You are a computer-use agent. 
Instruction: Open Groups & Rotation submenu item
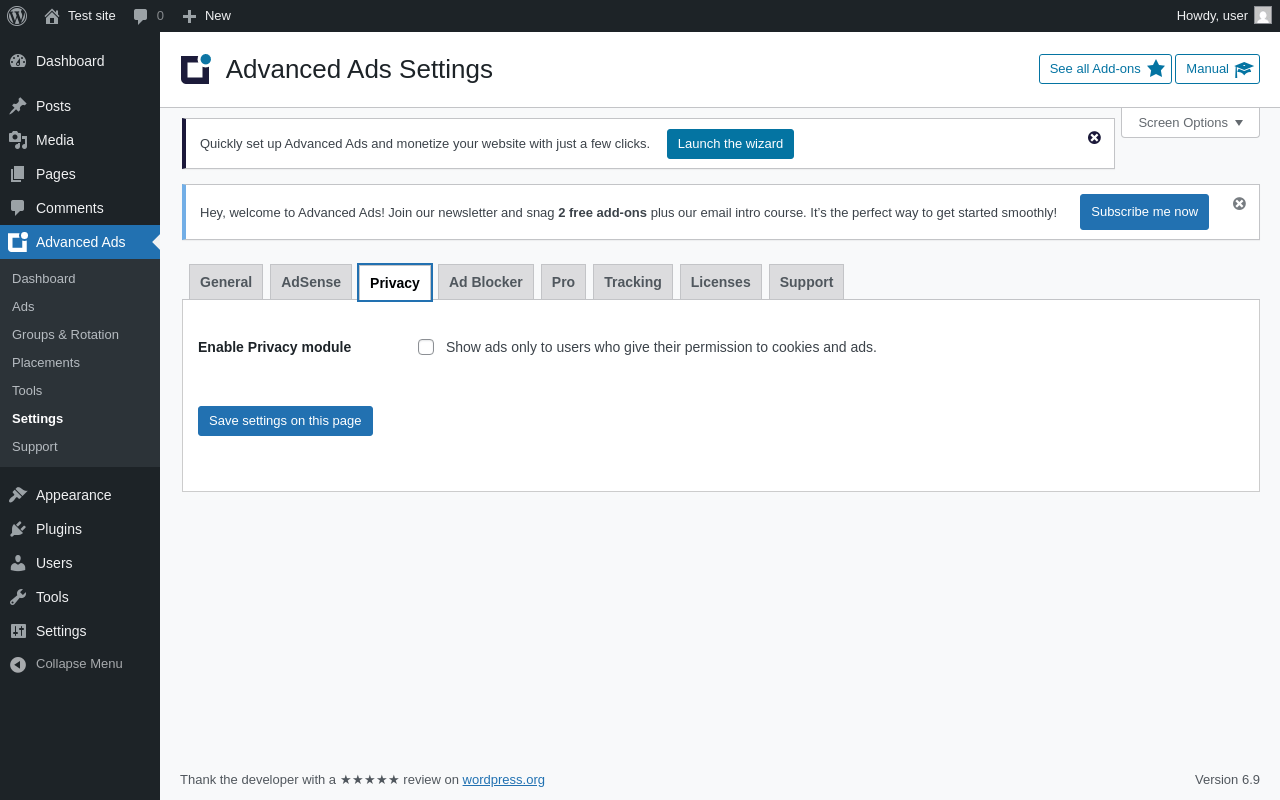click(65, 334)
